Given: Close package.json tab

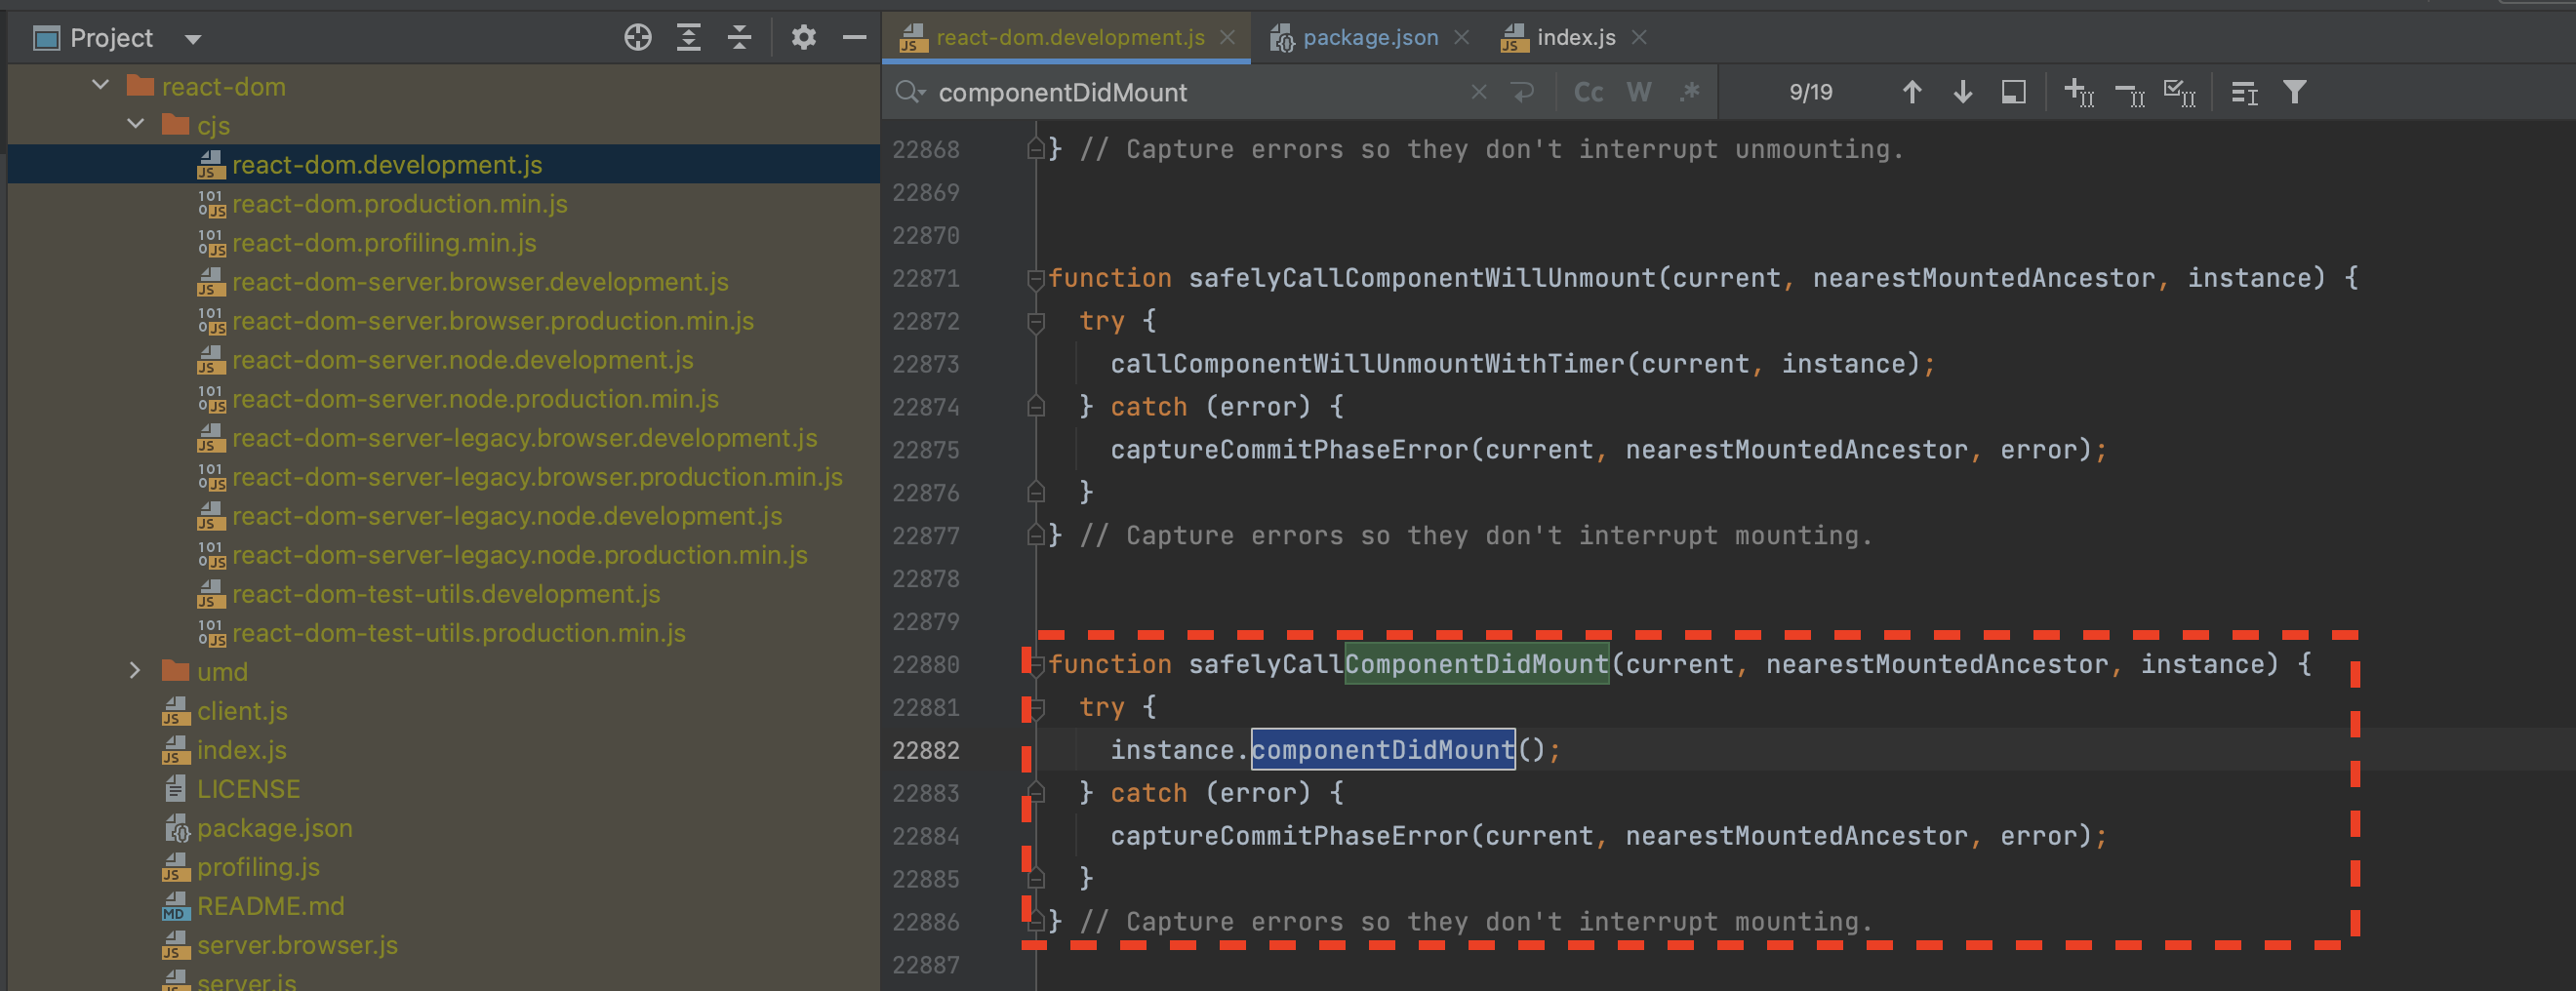Looking at the screenshot, I should click(x=1461, y=38).
